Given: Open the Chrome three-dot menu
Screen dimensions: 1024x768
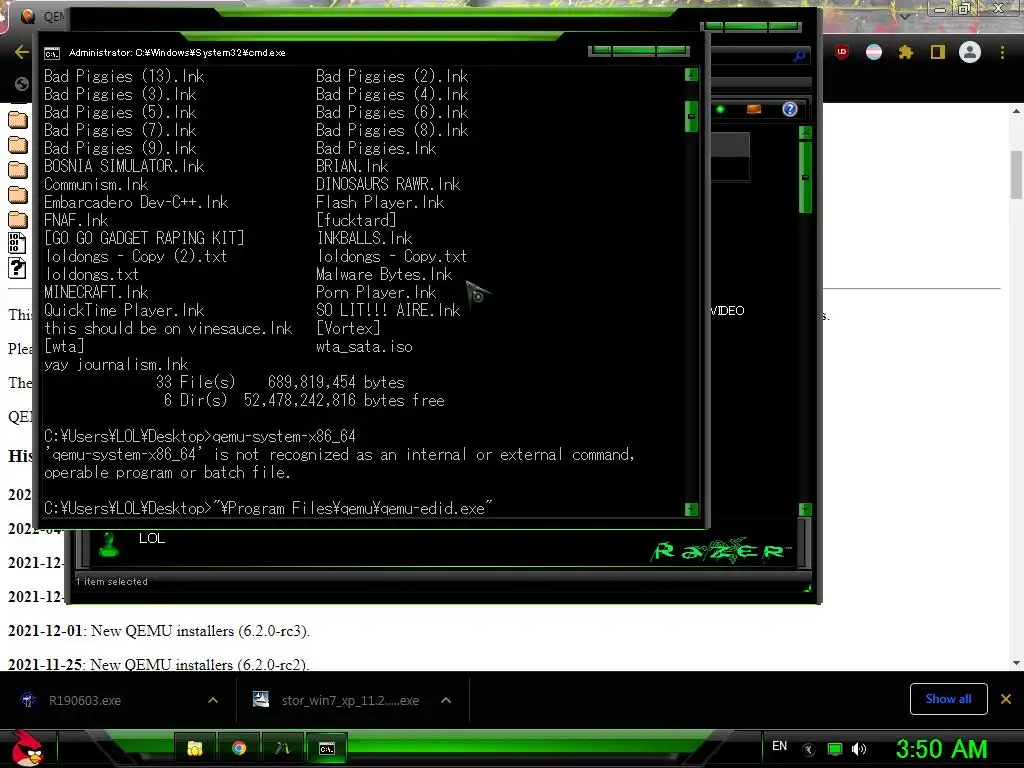Looking at the screenshot, I should [x=1002, y=52].
